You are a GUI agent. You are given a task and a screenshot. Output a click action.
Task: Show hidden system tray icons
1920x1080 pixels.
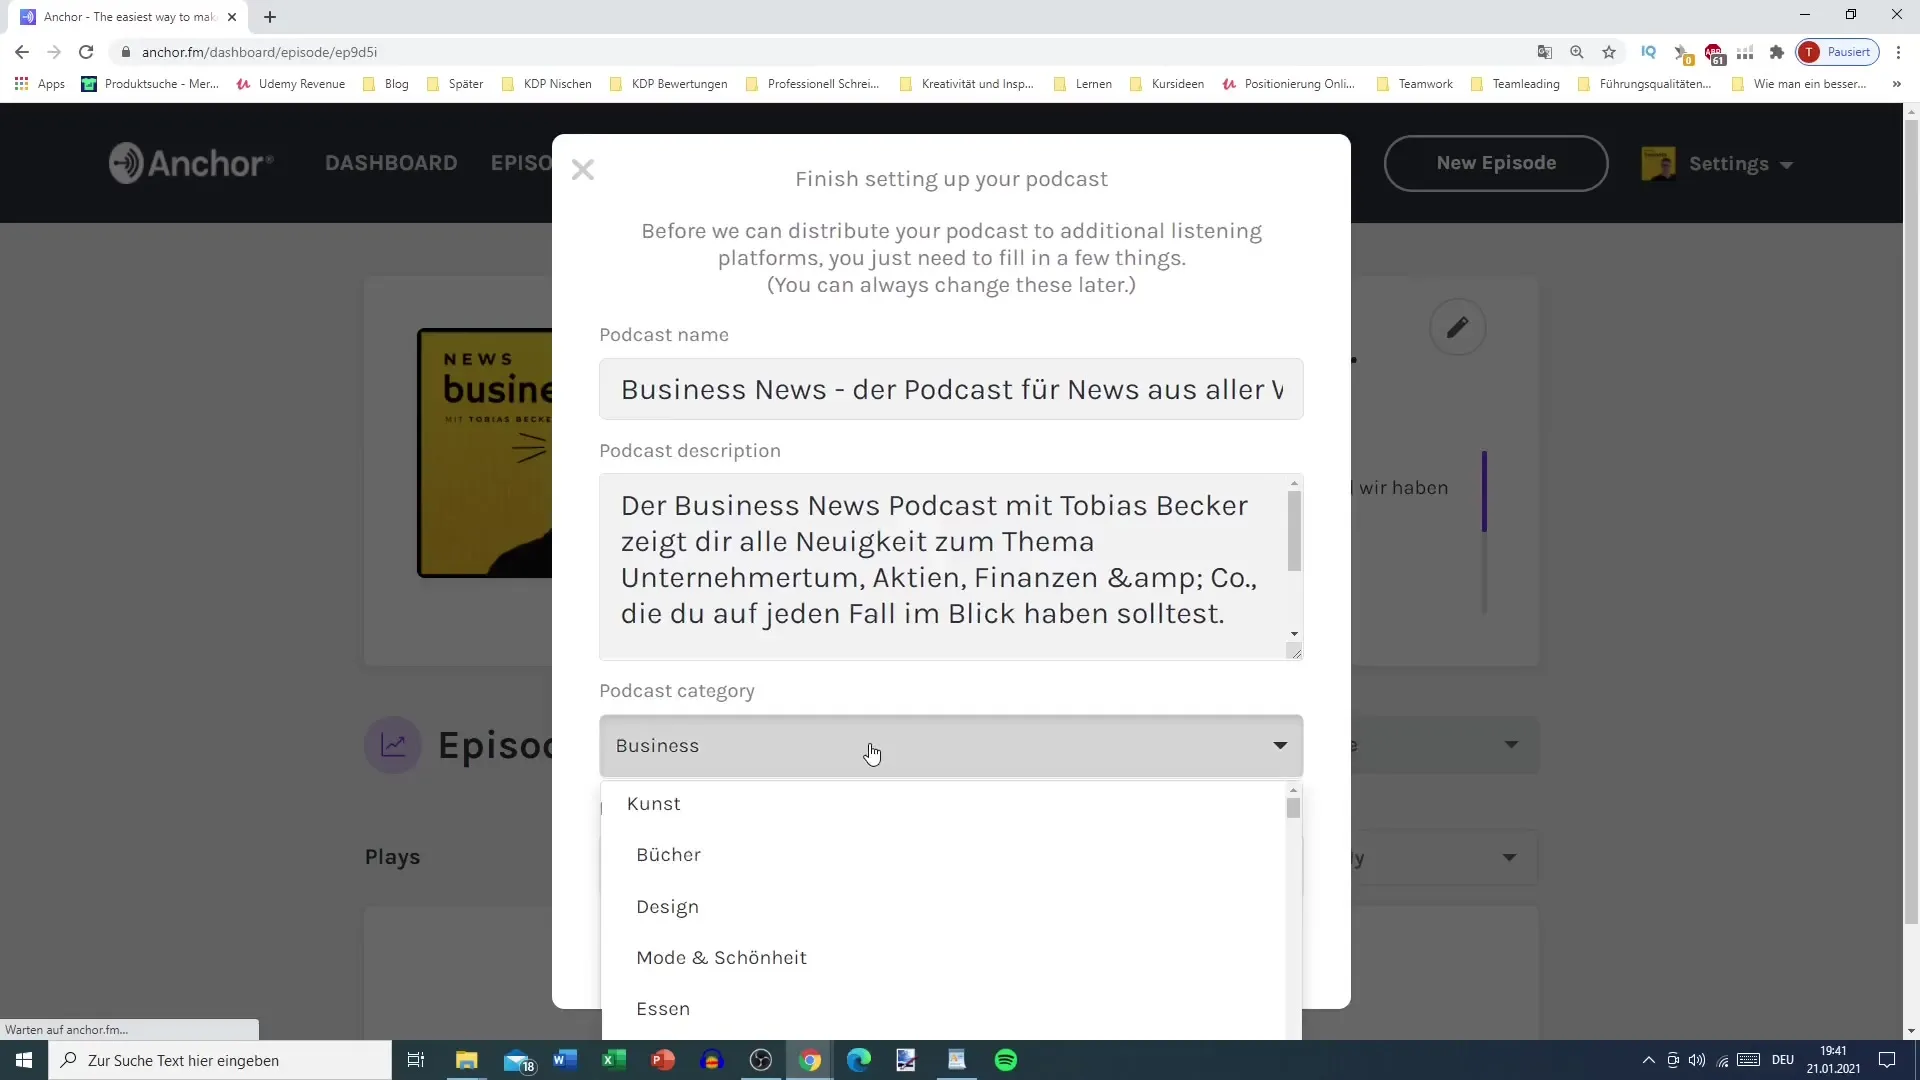[1649, 1060]
